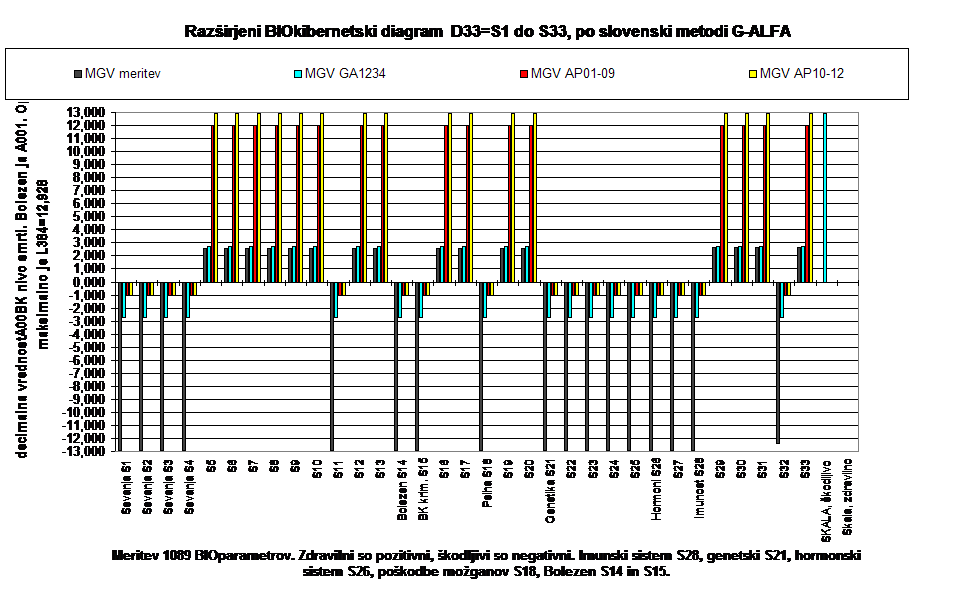Click the y-axis value -1,000
Screen dimensions: 977x600
[x=87, y=295]
